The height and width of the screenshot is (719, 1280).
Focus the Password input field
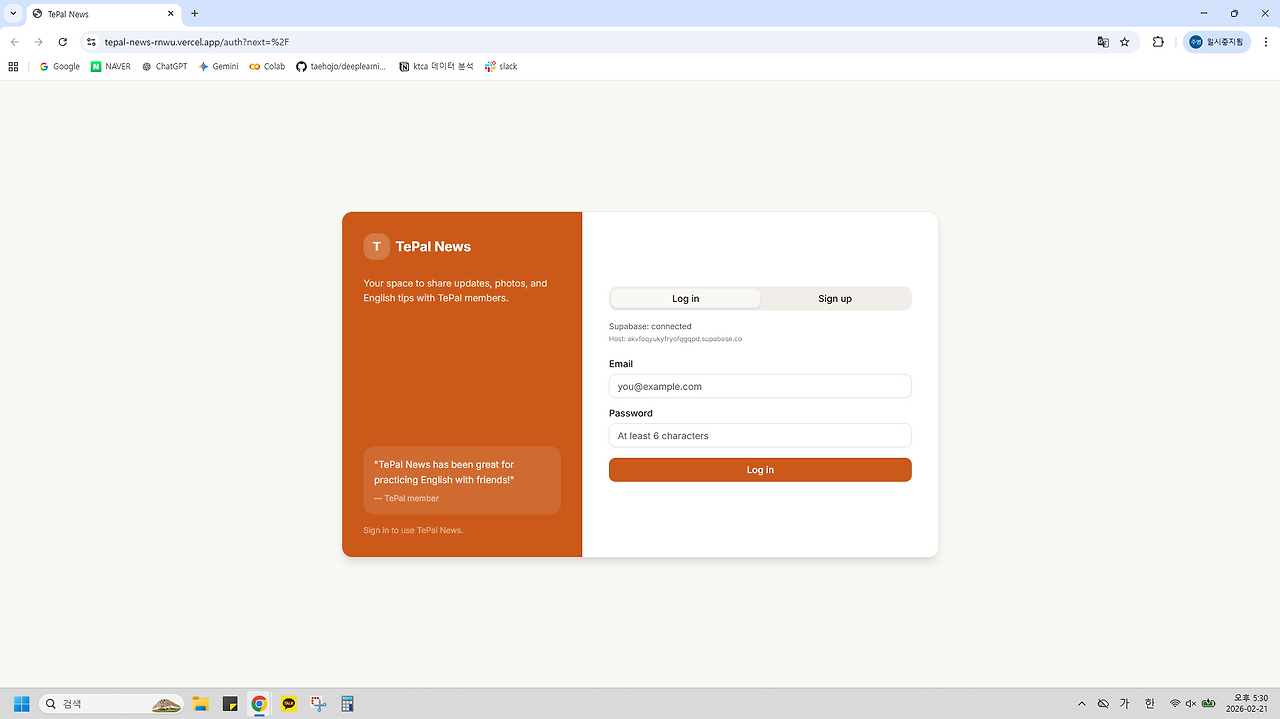point(760,435)
